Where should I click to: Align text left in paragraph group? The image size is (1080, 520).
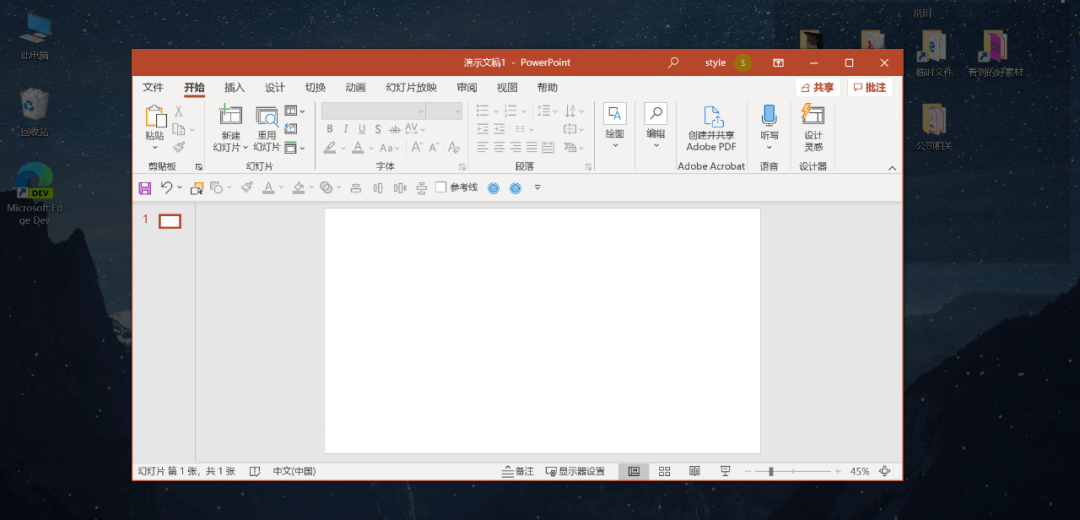pyautogui.click(x=483, y=147)
